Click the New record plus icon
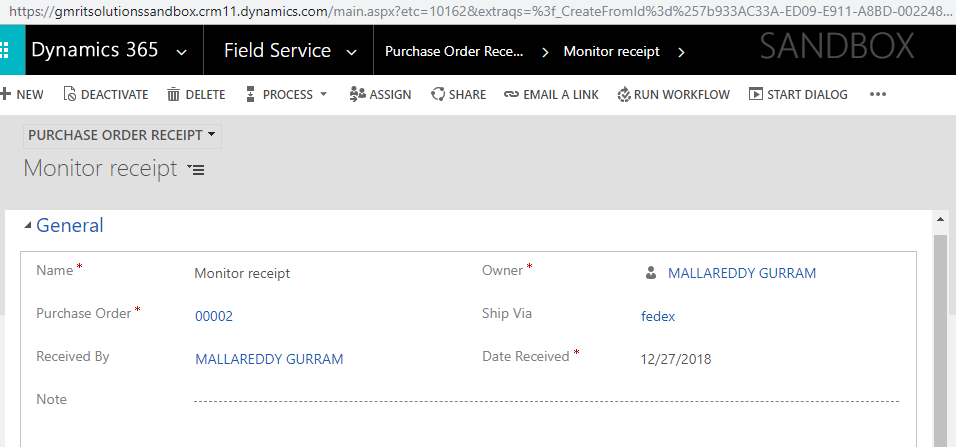956x447 pixels. pyautogui.click(x=5, y=95)
